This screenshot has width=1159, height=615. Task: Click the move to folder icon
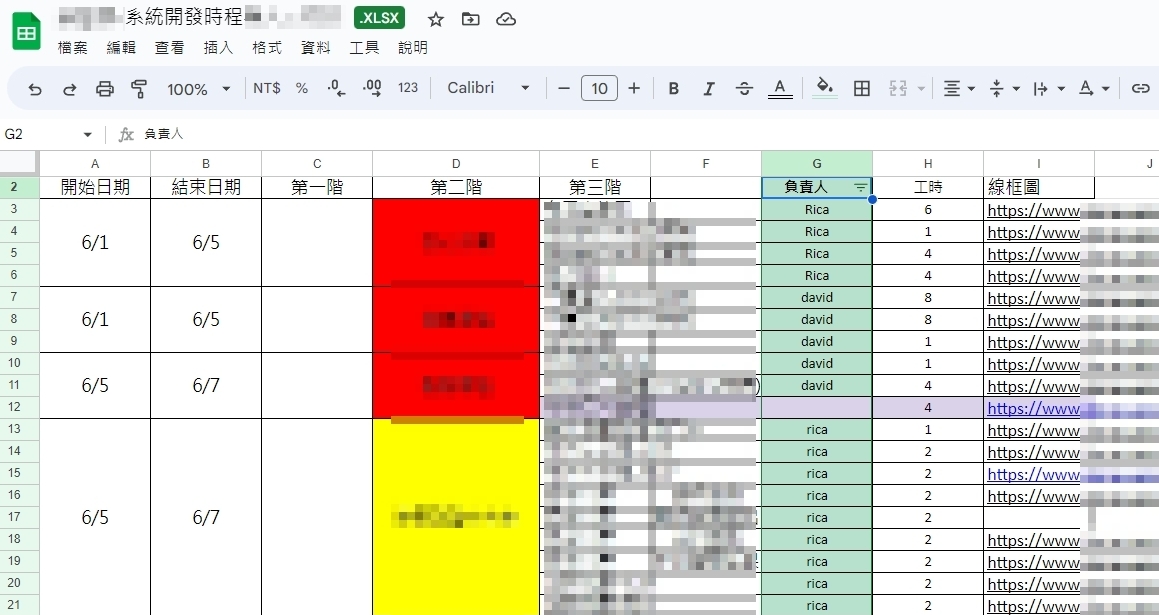click(470, 19)
